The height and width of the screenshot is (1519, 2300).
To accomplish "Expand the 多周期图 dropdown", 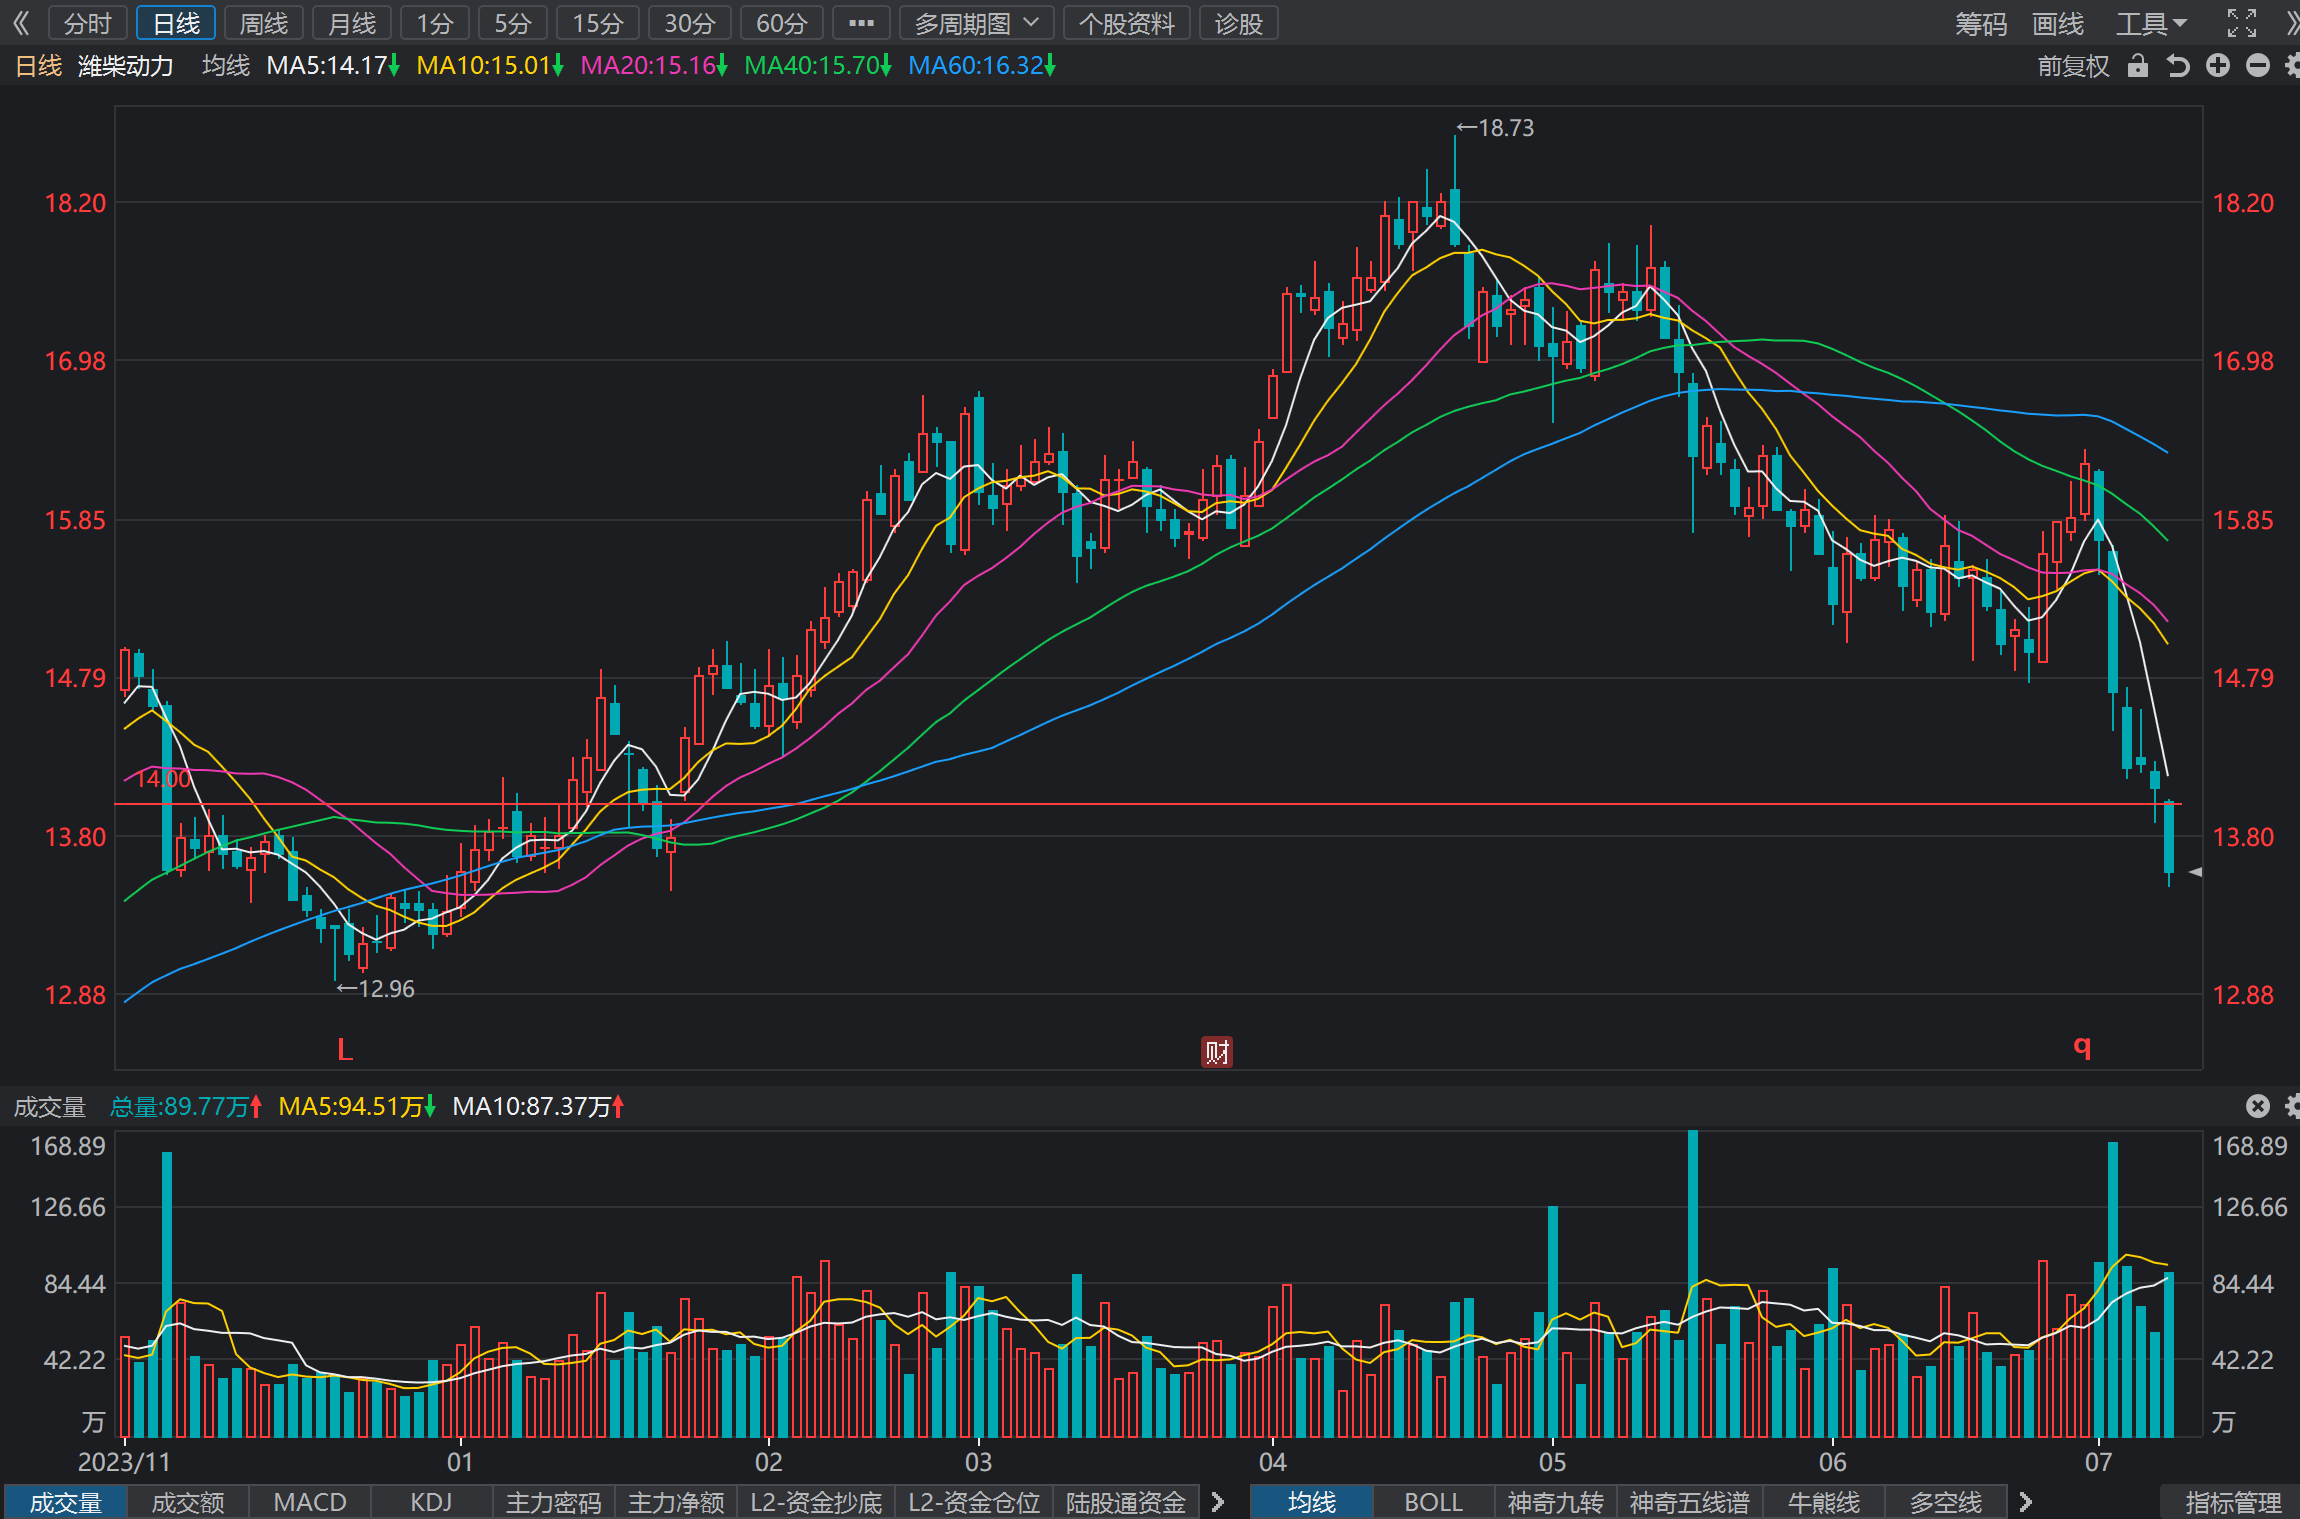I will coord(976,23).
